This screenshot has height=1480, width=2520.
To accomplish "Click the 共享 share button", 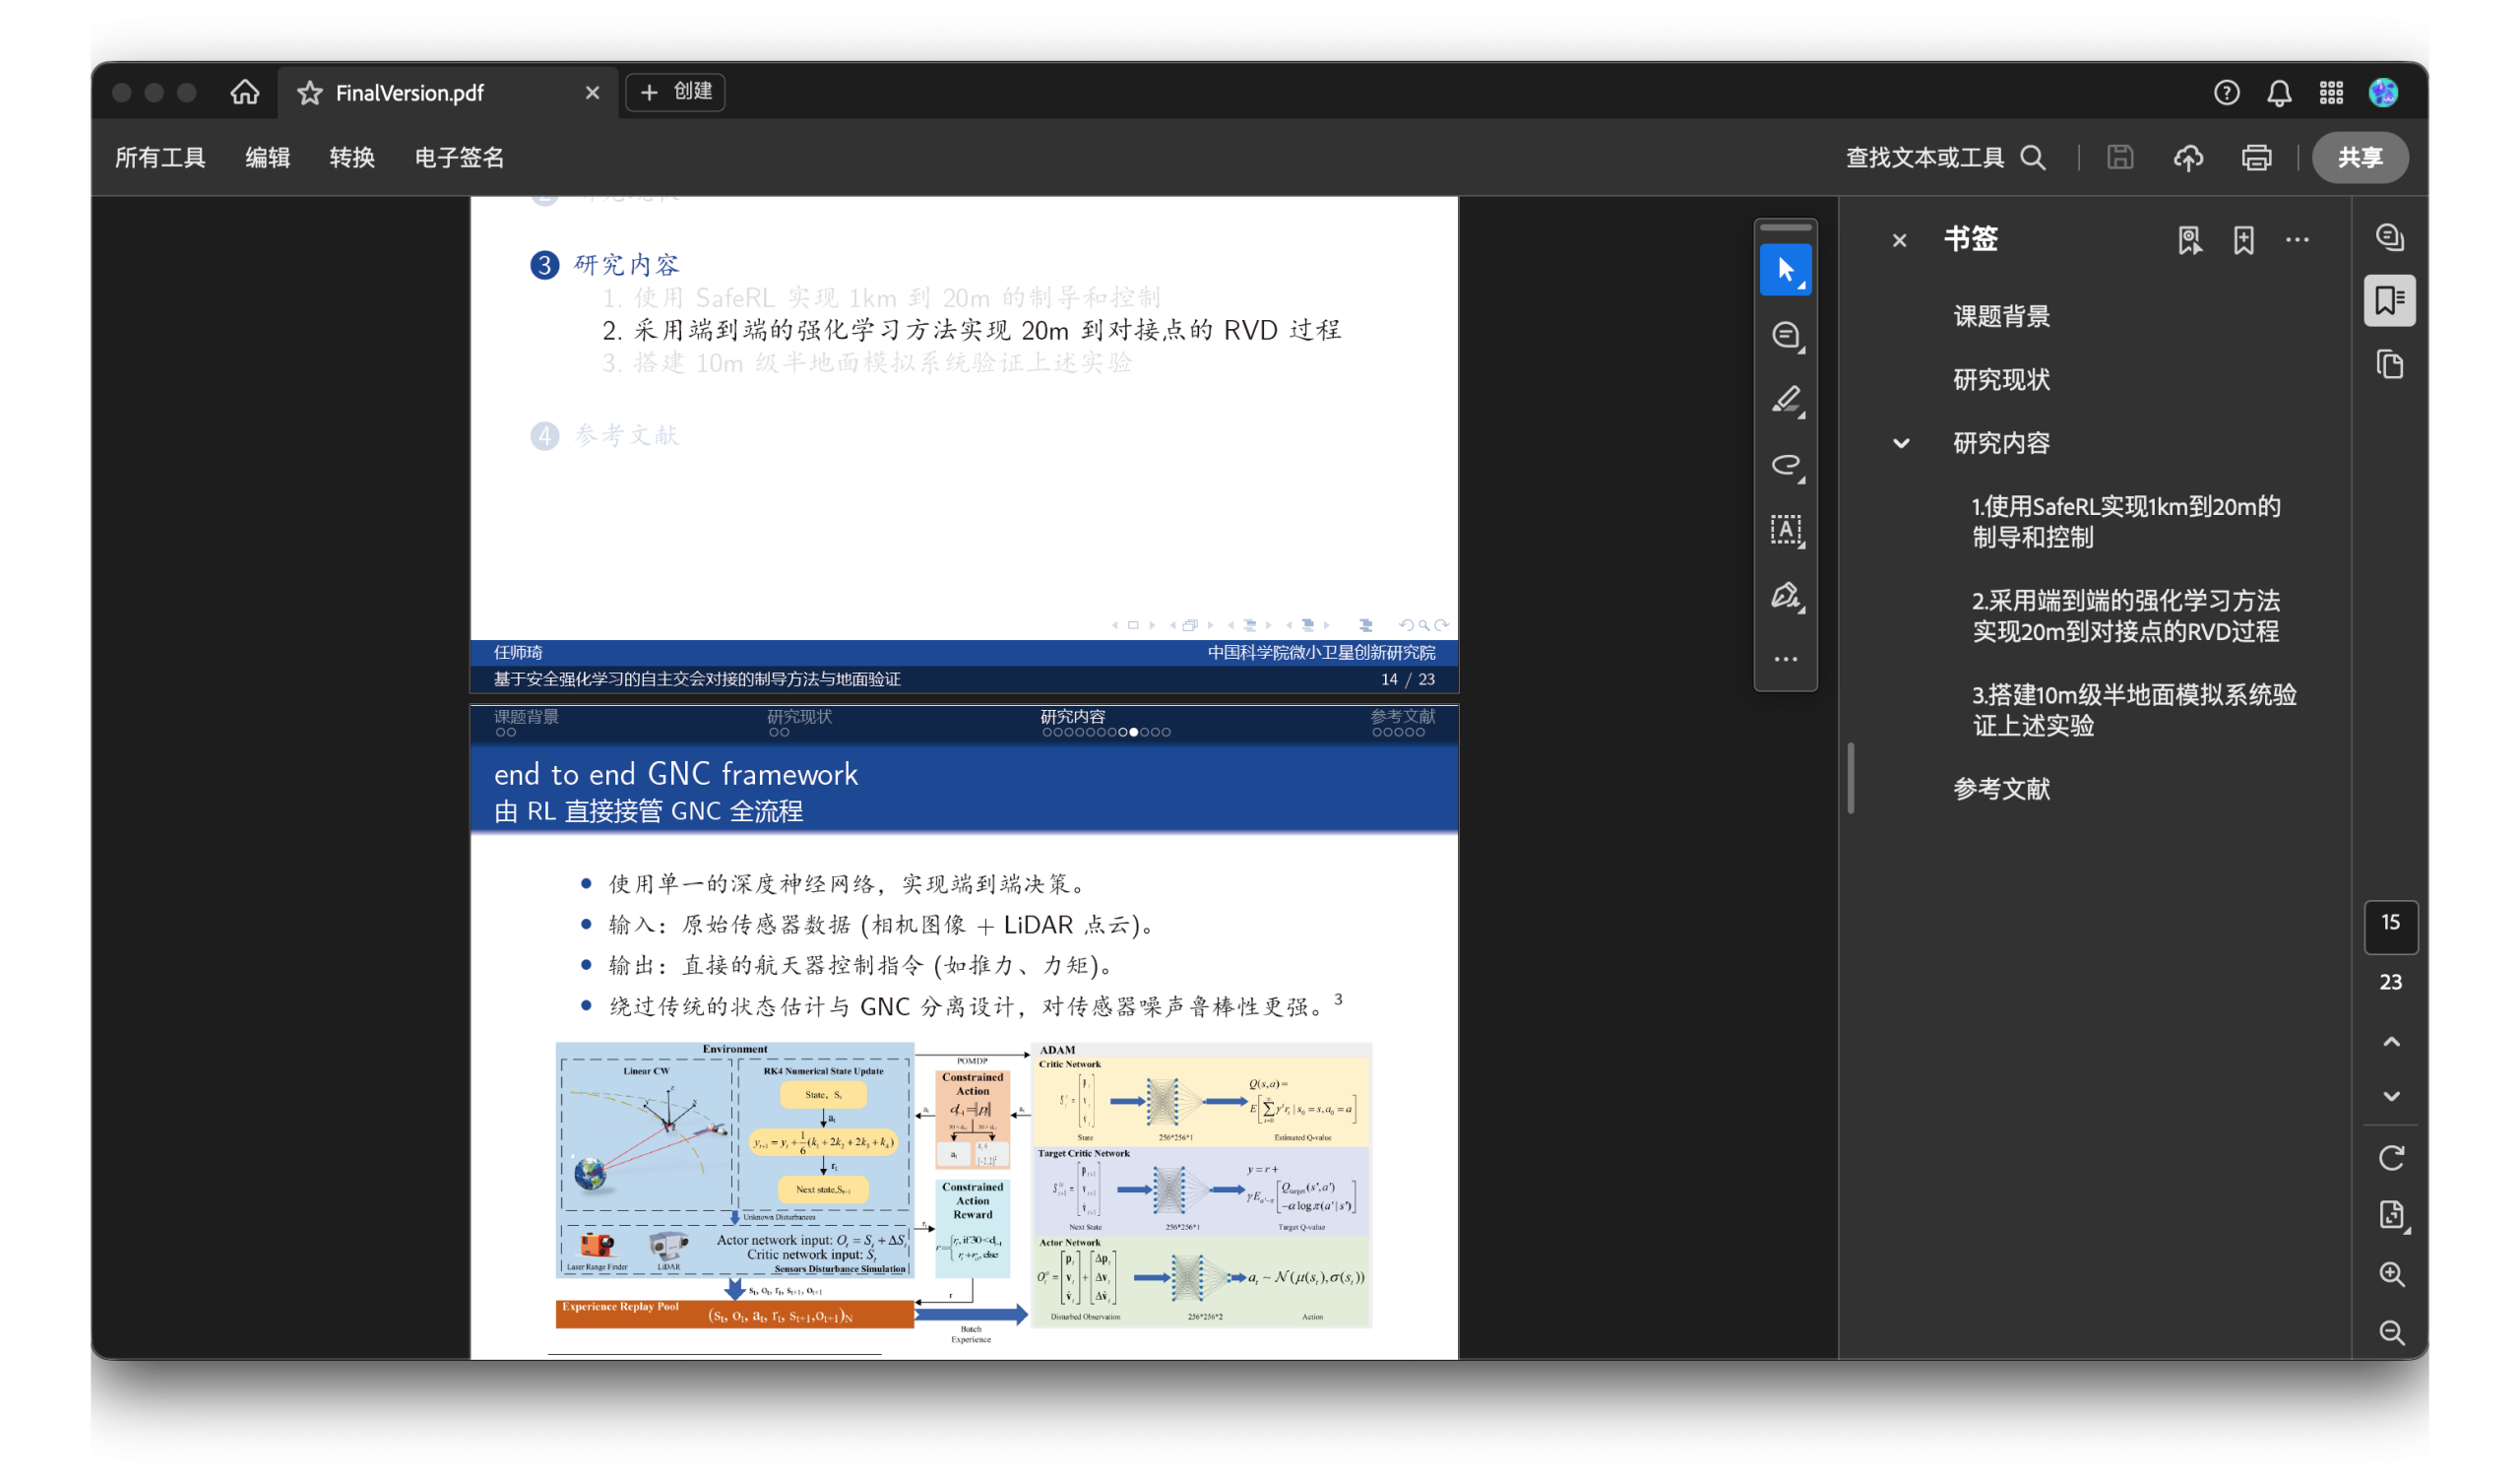I will [2359, 157].
